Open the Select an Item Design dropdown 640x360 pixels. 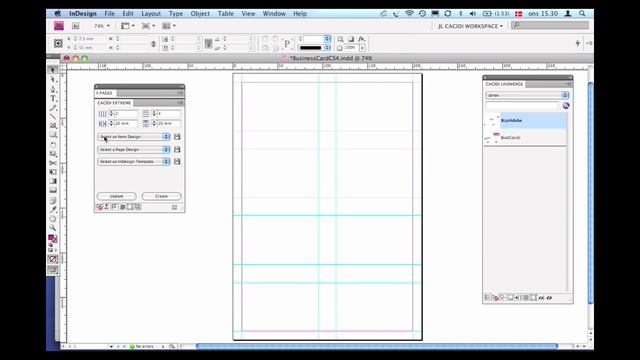(134, 137)
